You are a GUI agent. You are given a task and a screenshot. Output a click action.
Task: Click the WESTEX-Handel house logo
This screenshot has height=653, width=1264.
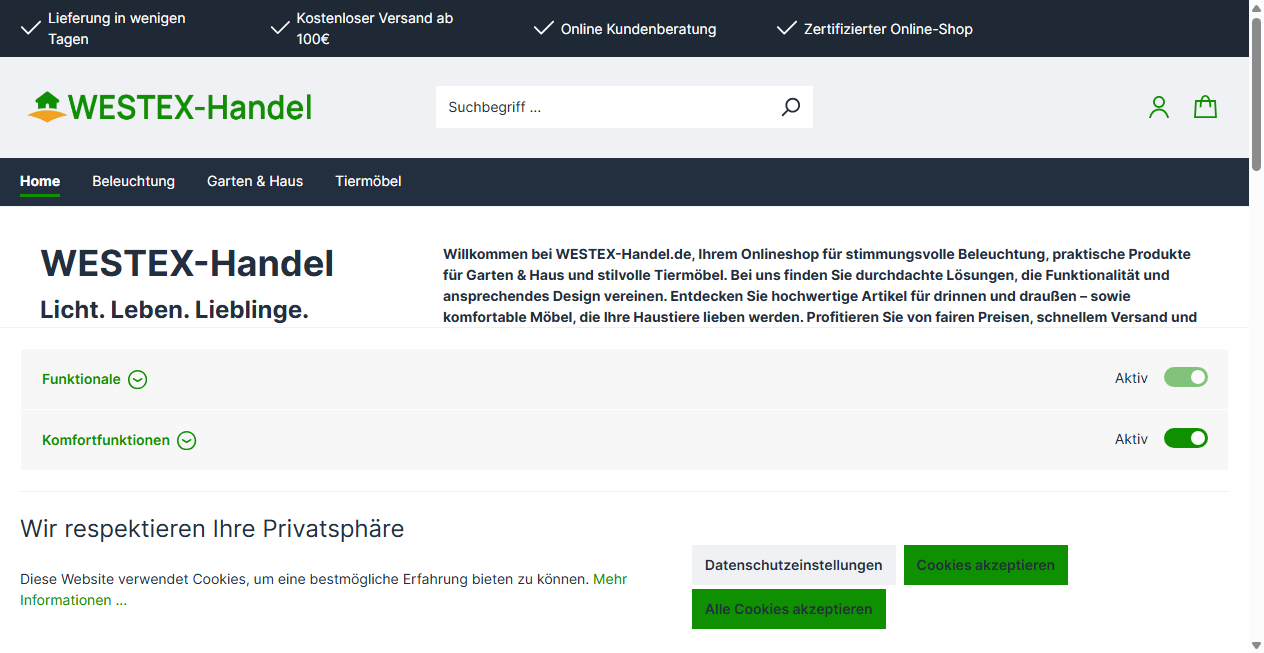click(44, 105)
